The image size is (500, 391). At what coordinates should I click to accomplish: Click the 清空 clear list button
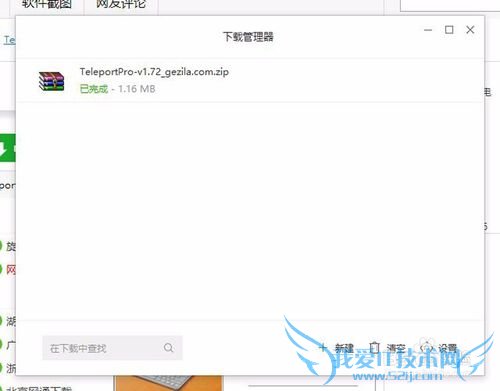(387, 348)
